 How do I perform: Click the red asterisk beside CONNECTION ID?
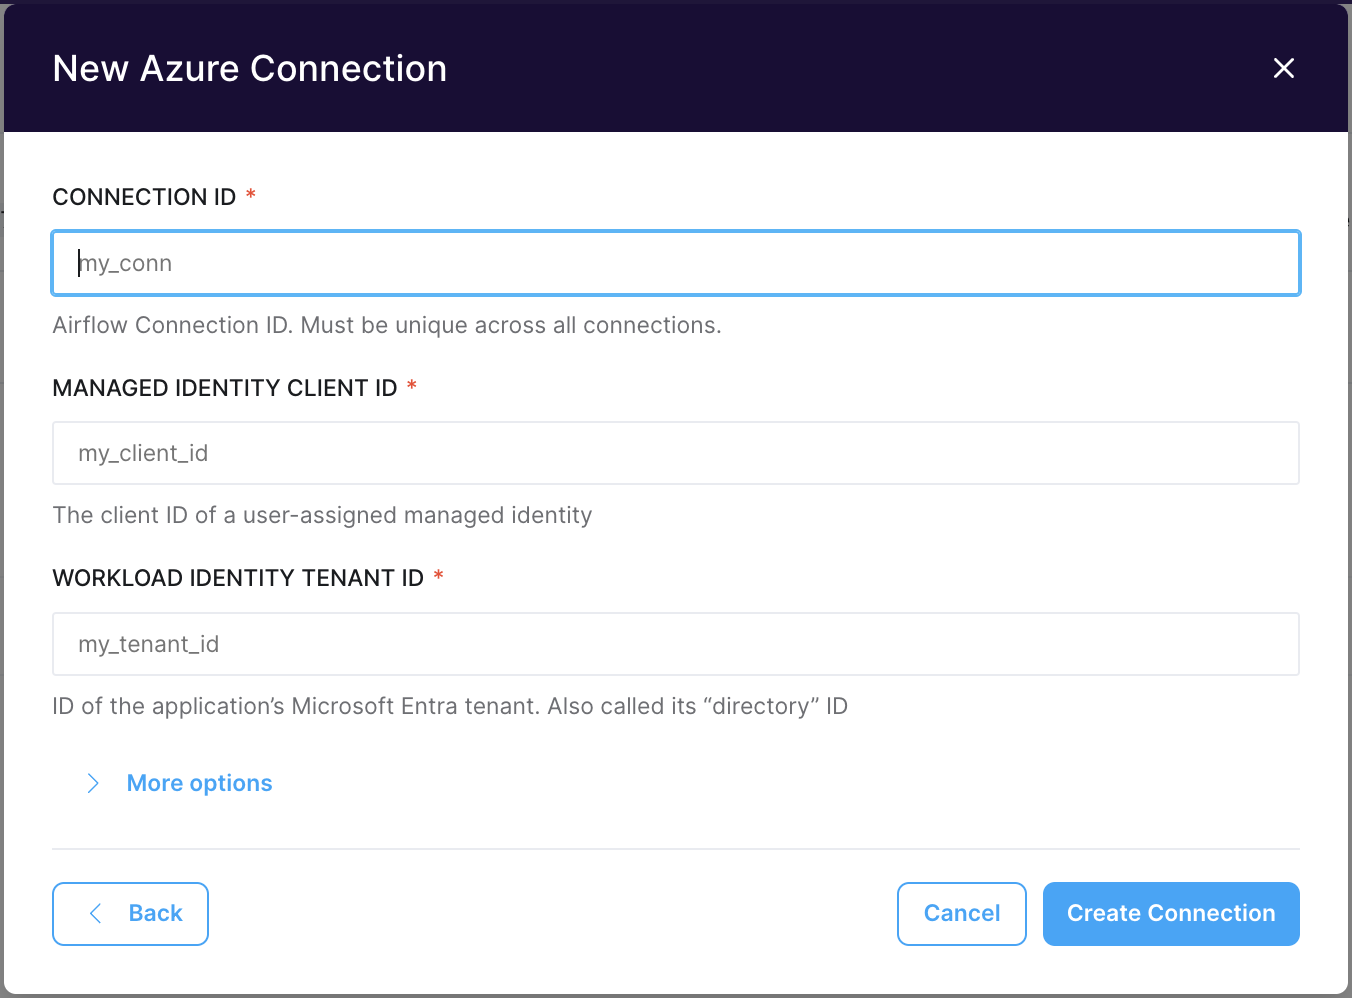251,195
